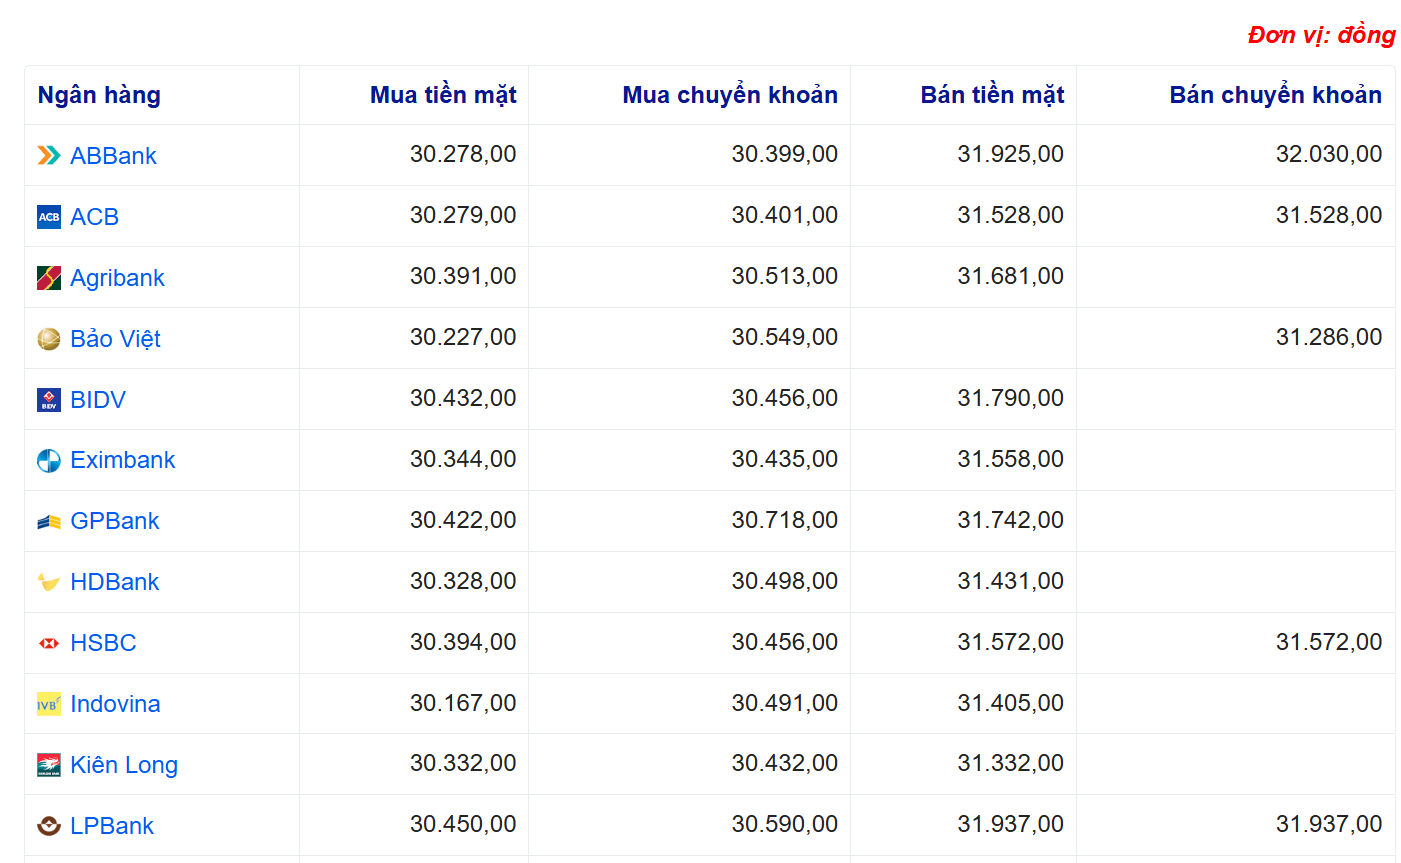
Task: Open the ABBank link
Action: click(113, 156)
